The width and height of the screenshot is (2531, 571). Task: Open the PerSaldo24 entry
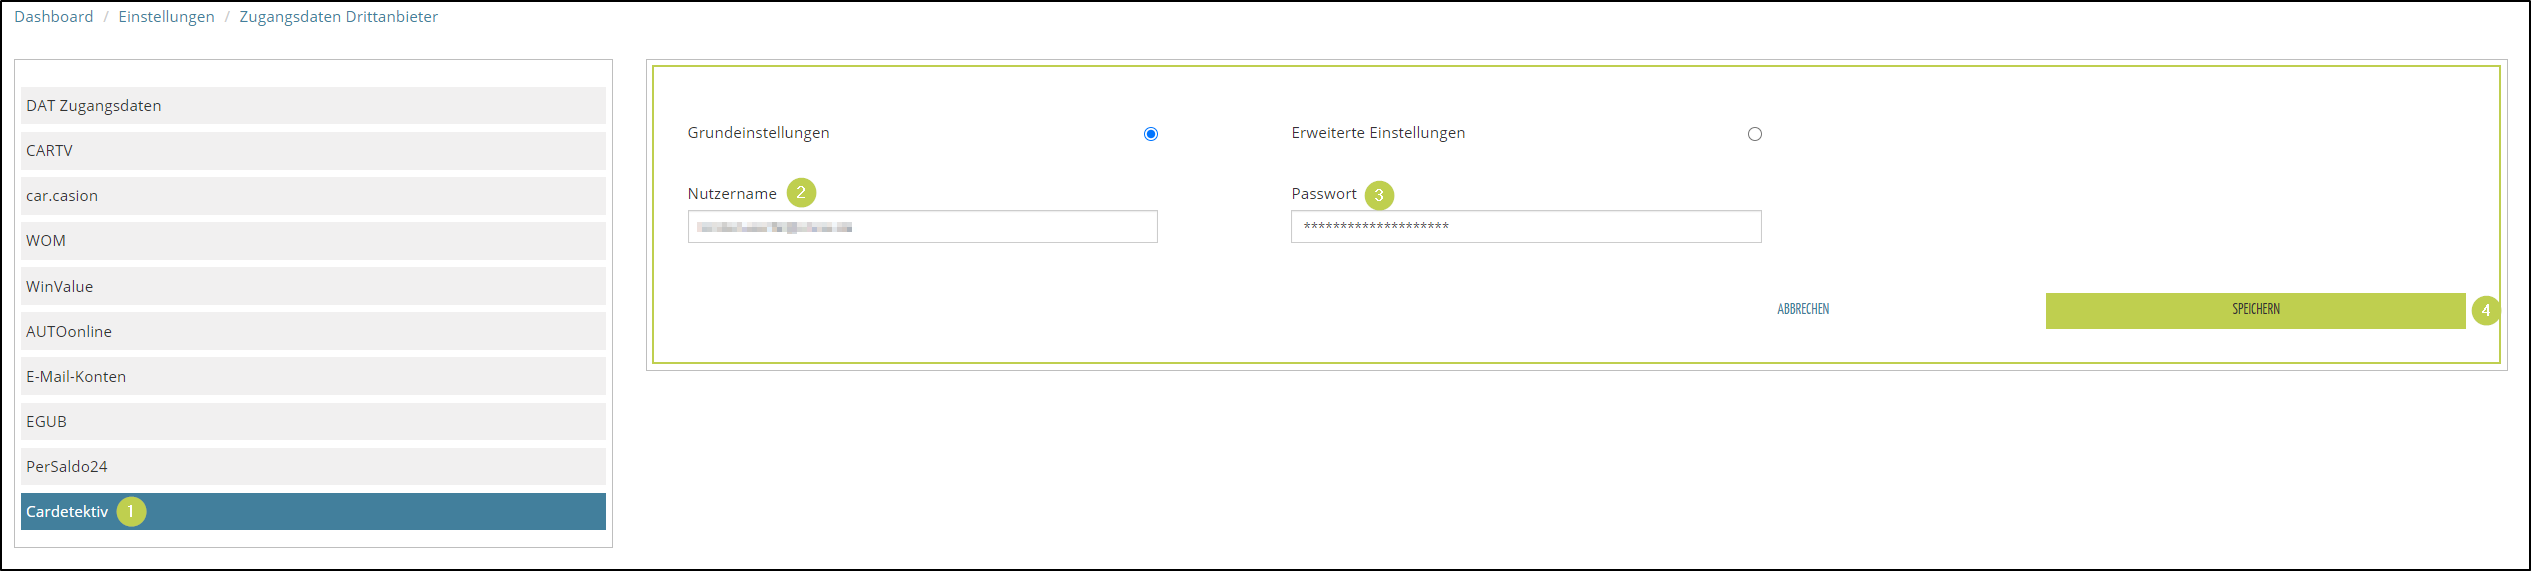pyautogui.click(x=313, y=466)
